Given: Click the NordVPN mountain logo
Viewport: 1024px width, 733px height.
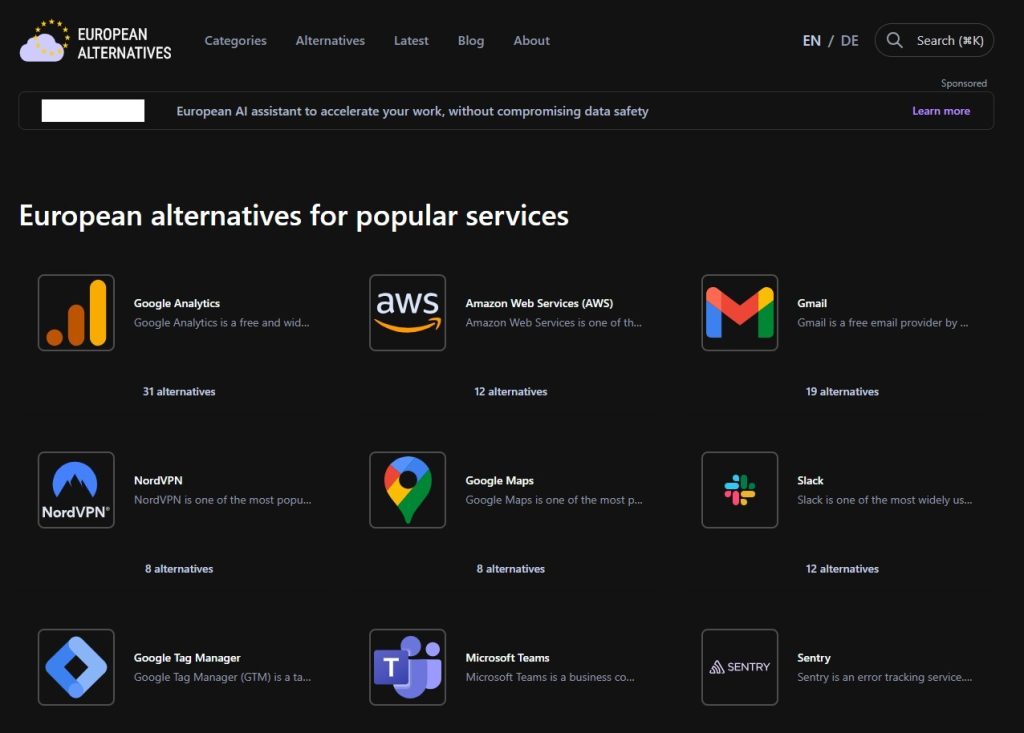Looking at the screenshot, I should [76, 490].
